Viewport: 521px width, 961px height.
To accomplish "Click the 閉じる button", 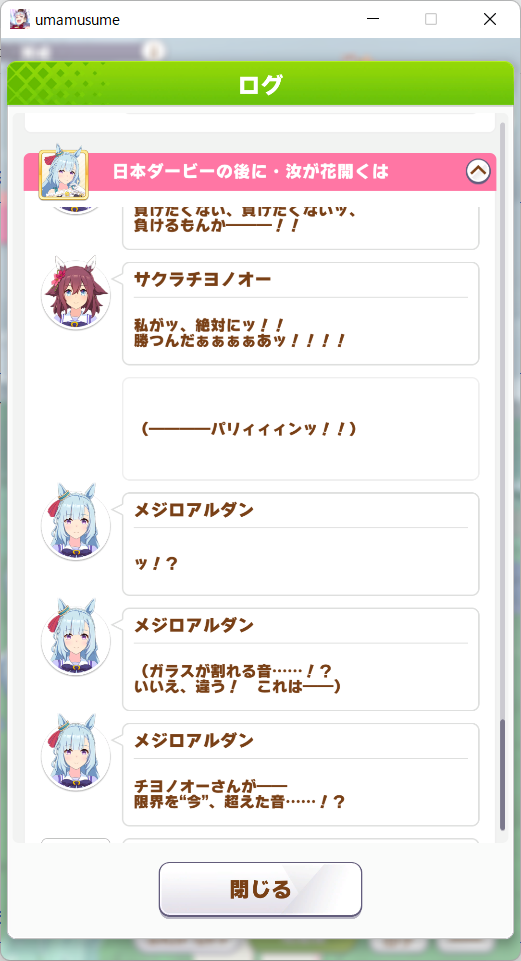I will tap(260, 889).
